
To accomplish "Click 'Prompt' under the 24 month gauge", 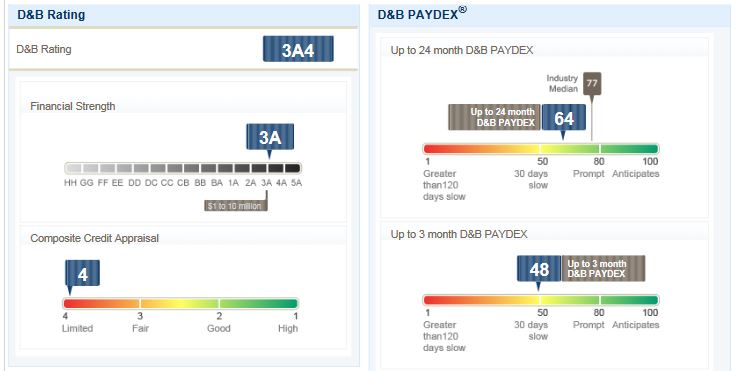I will (x=589, y=174).
